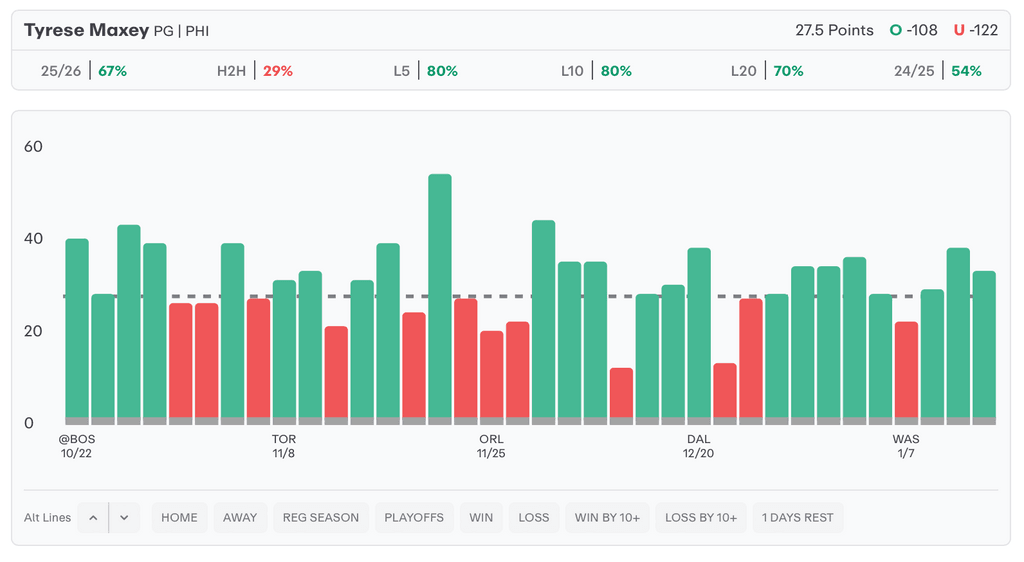Screen dimensions: 1024x562
Task: Lower the Alt Lines value with down chevron
Action: tap(124, 518)
